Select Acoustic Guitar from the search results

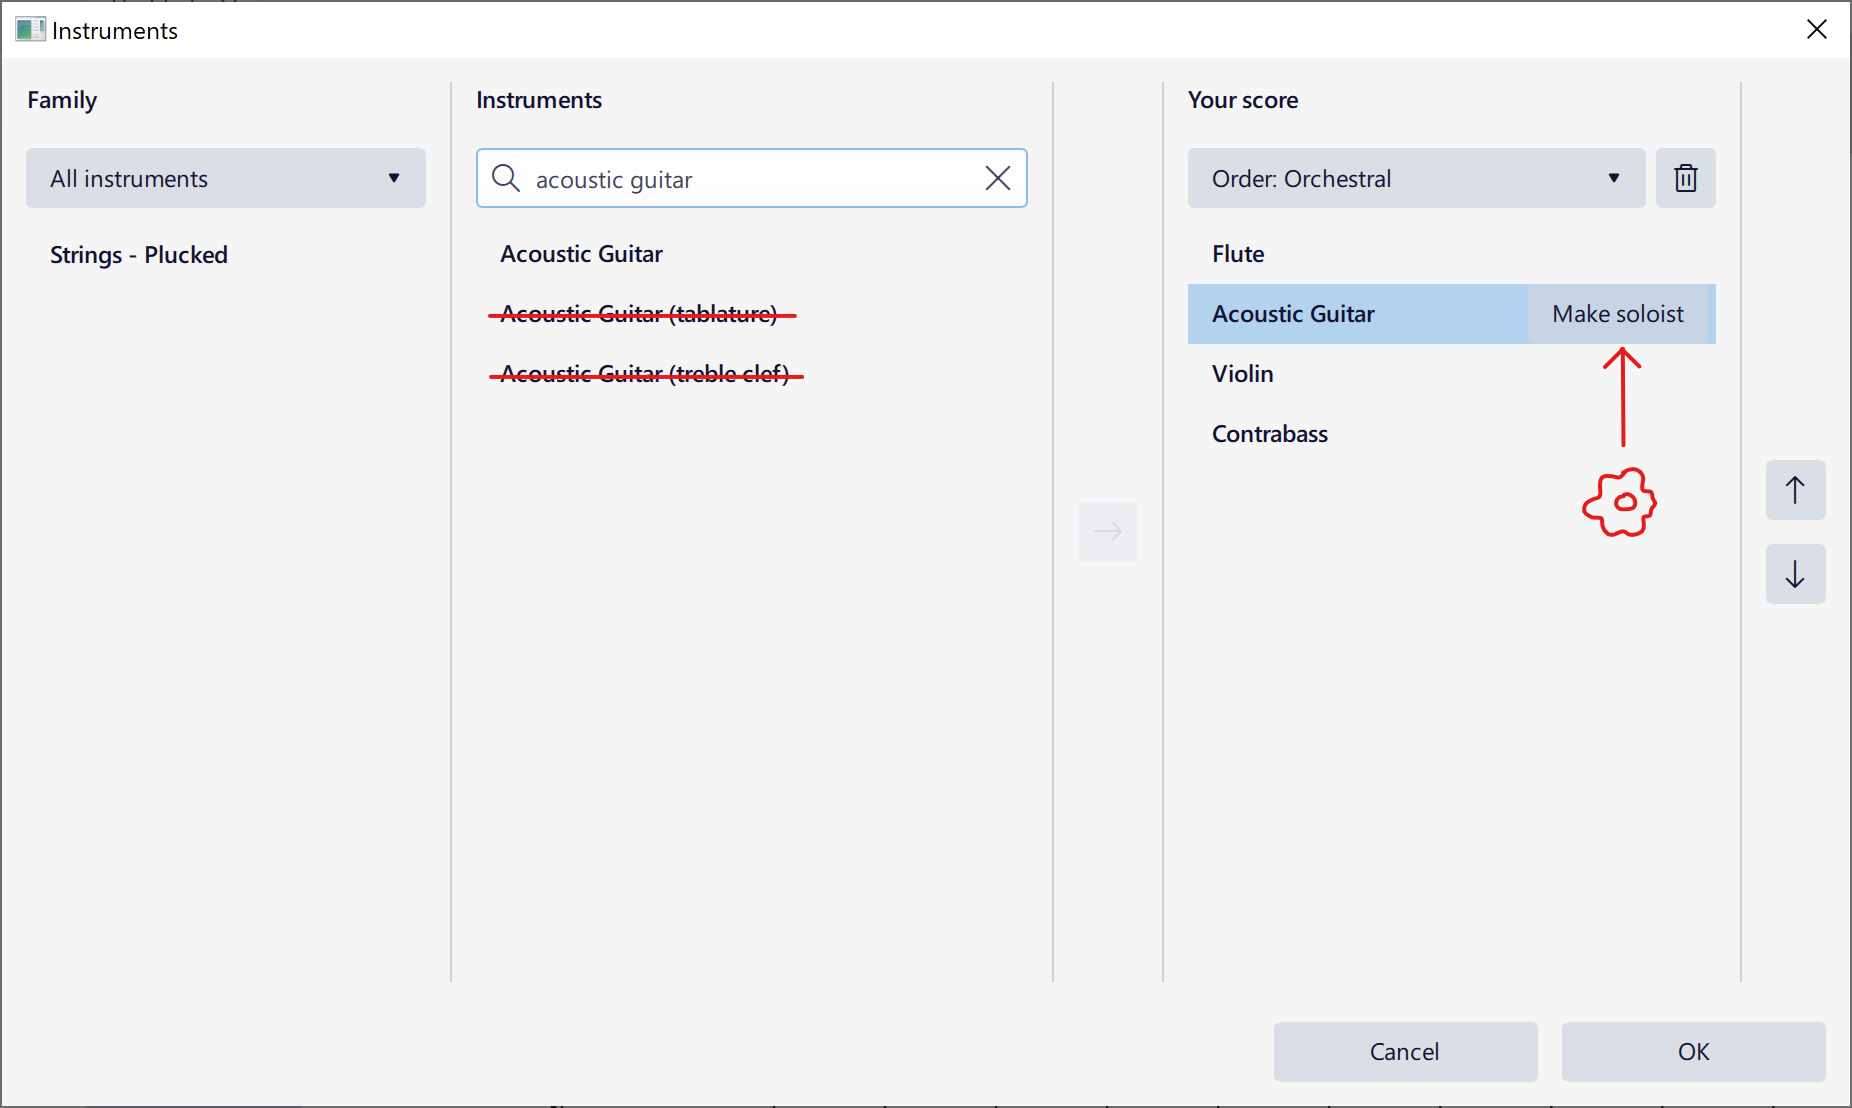tap(581, 254)
